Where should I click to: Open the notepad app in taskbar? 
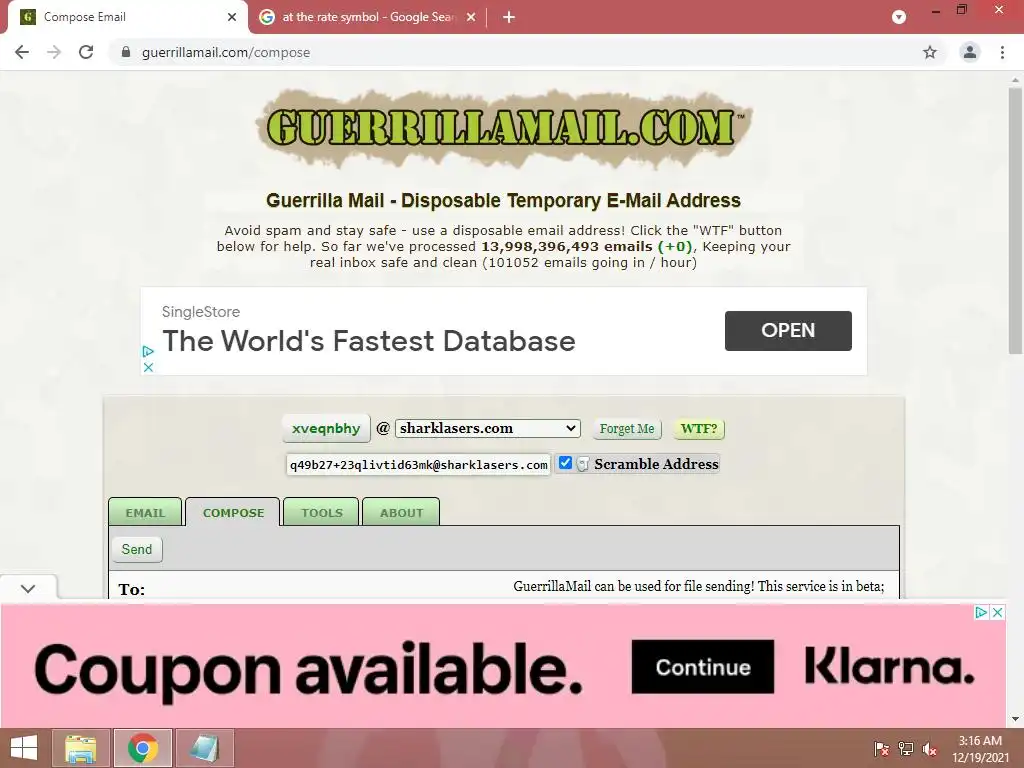pyautogui.click(x=204, y=748)
